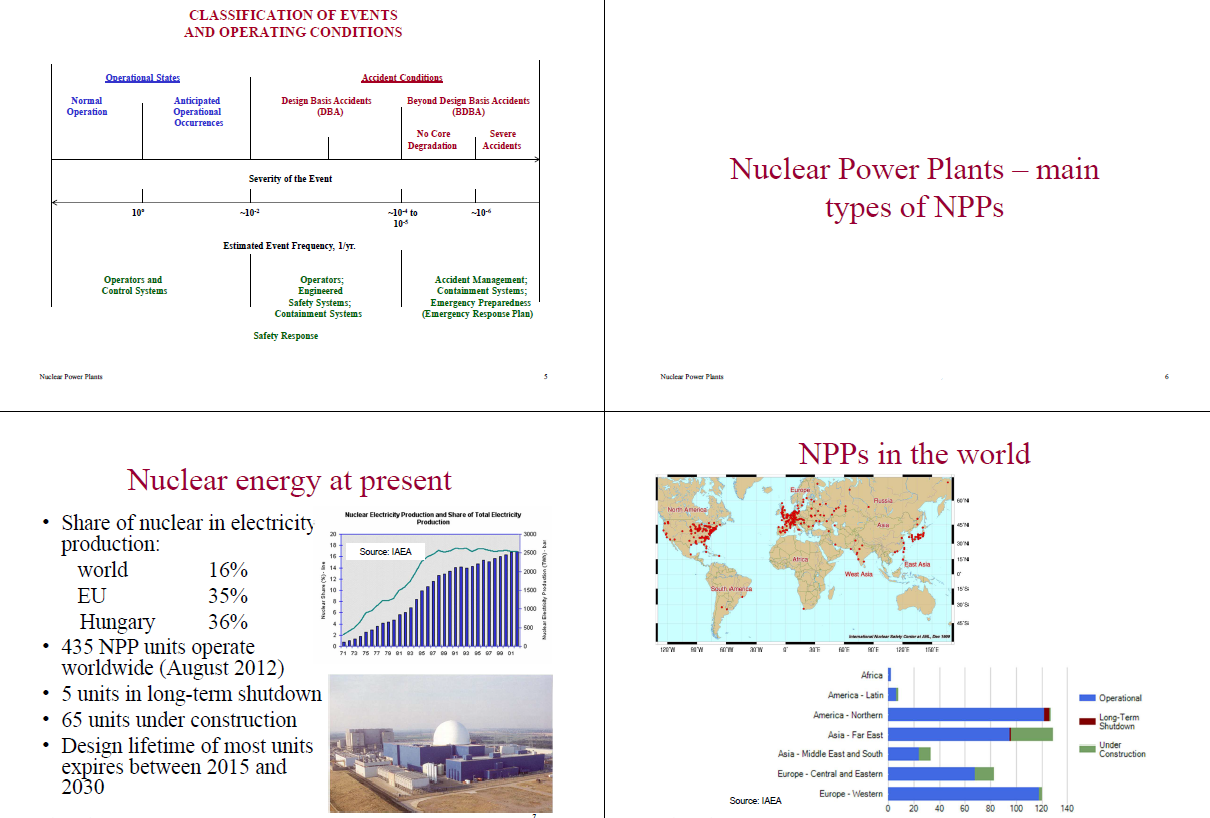1210x818 pixels.
Task: Click "Estimated Event Frequency, 1/yr." caption
Action: pos(289,246)
